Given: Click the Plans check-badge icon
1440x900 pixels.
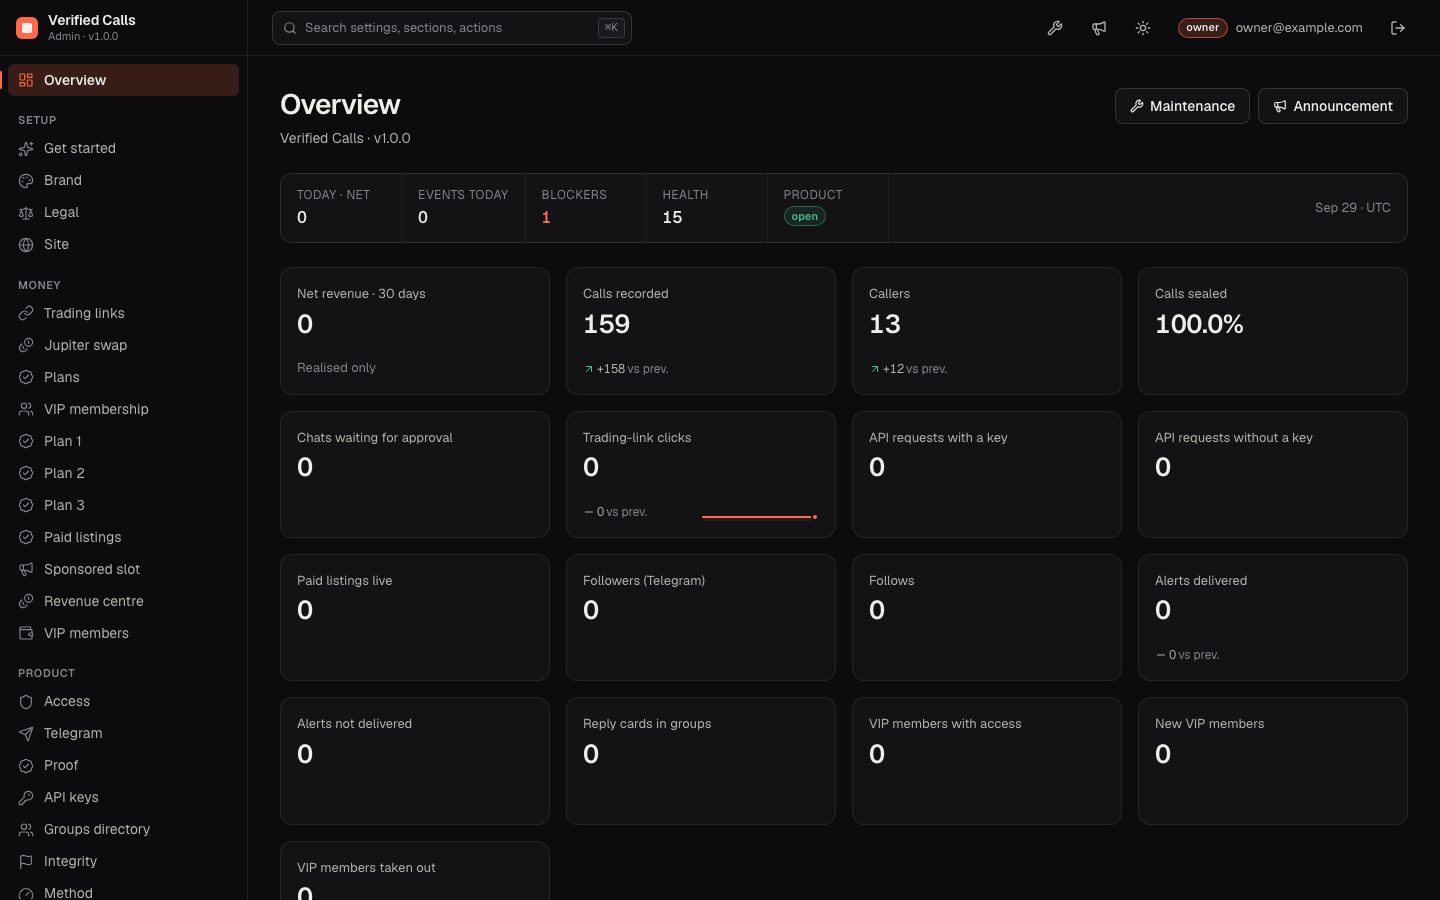Looking at the screenshot, I should click(x=26, y=377).
